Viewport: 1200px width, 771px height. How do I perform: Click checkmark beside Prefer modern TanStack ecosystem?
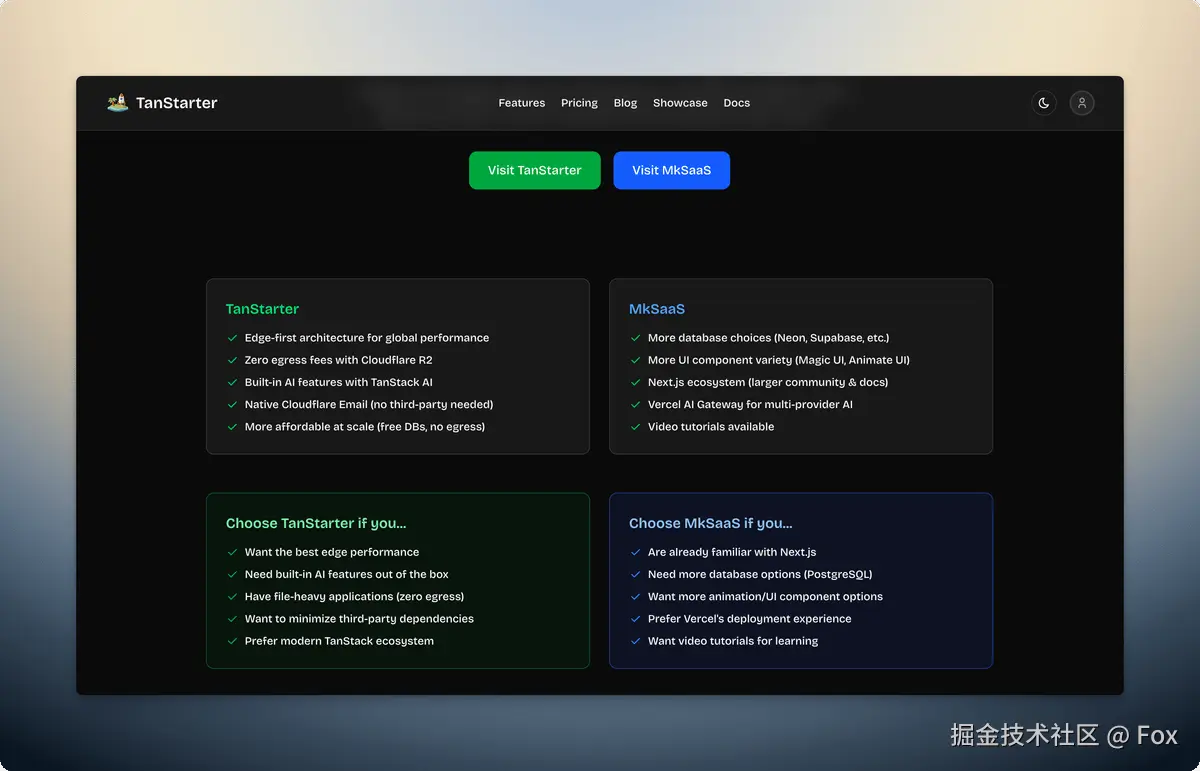pyautogui.click(x=232, y=641)
